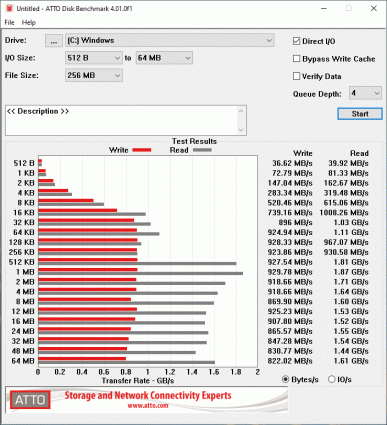Close the ATTO Disk Benchmark window

click(374, 8)
